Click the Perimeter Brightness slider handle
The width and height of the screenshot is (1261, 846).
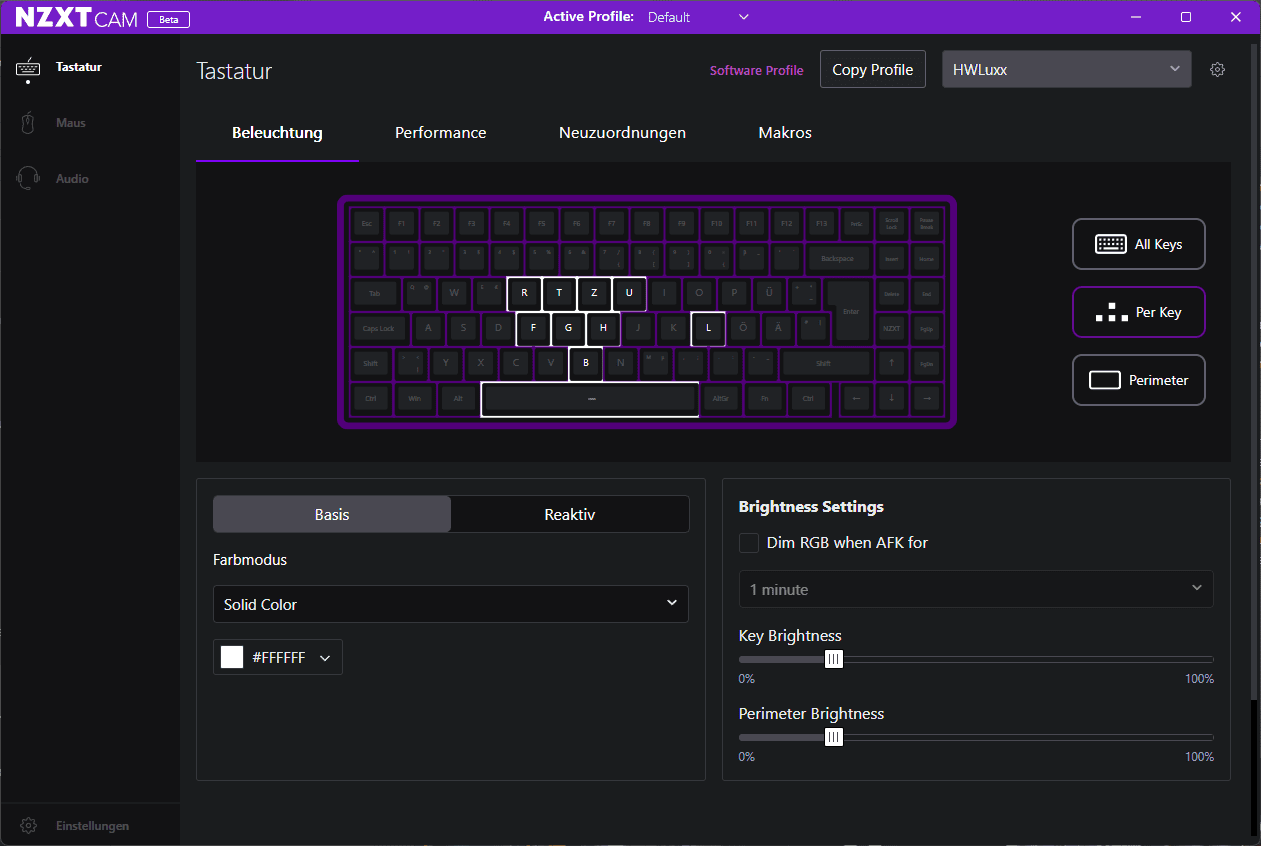[x=834, y=737]
